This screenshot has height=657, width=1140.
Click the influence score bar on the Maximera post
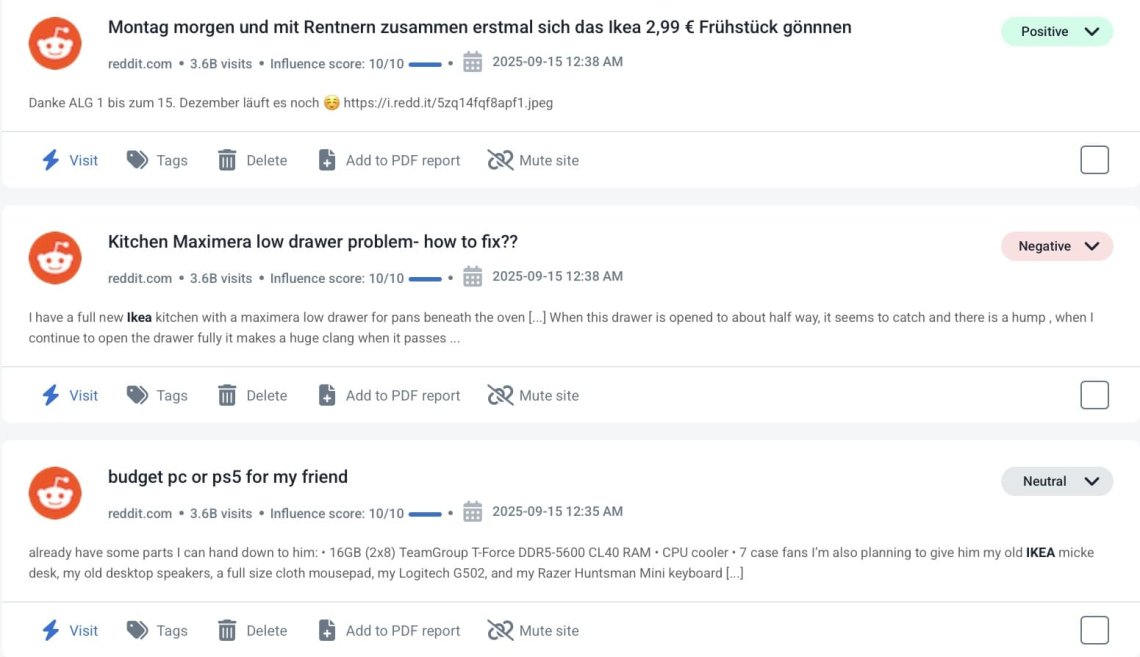[x=425, y=279]
